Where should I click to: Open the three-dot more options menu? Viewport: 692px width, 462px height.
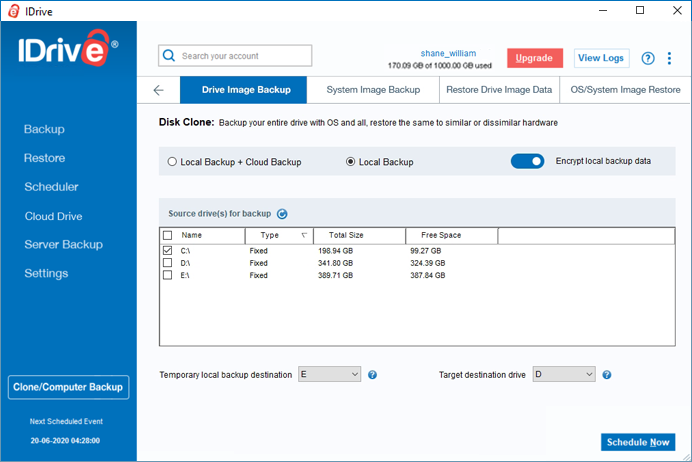[669, 58]
